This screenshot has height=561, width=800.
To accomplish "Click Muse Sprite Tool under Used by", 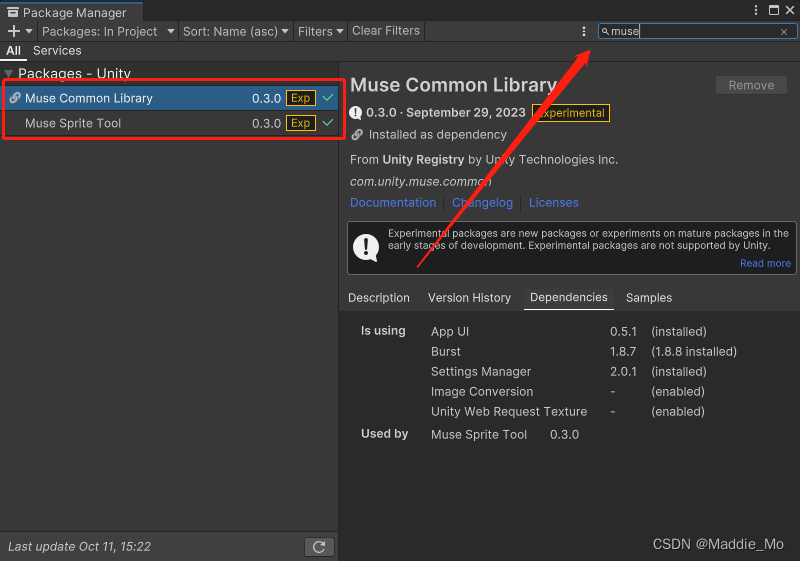I will [479, 435].
